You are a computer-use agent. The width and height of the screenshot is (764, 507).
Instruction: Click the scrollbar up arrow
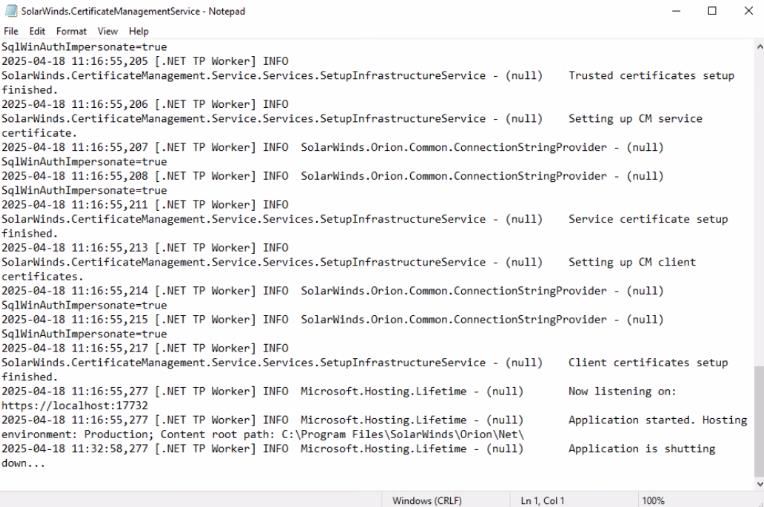pos(759,47)
